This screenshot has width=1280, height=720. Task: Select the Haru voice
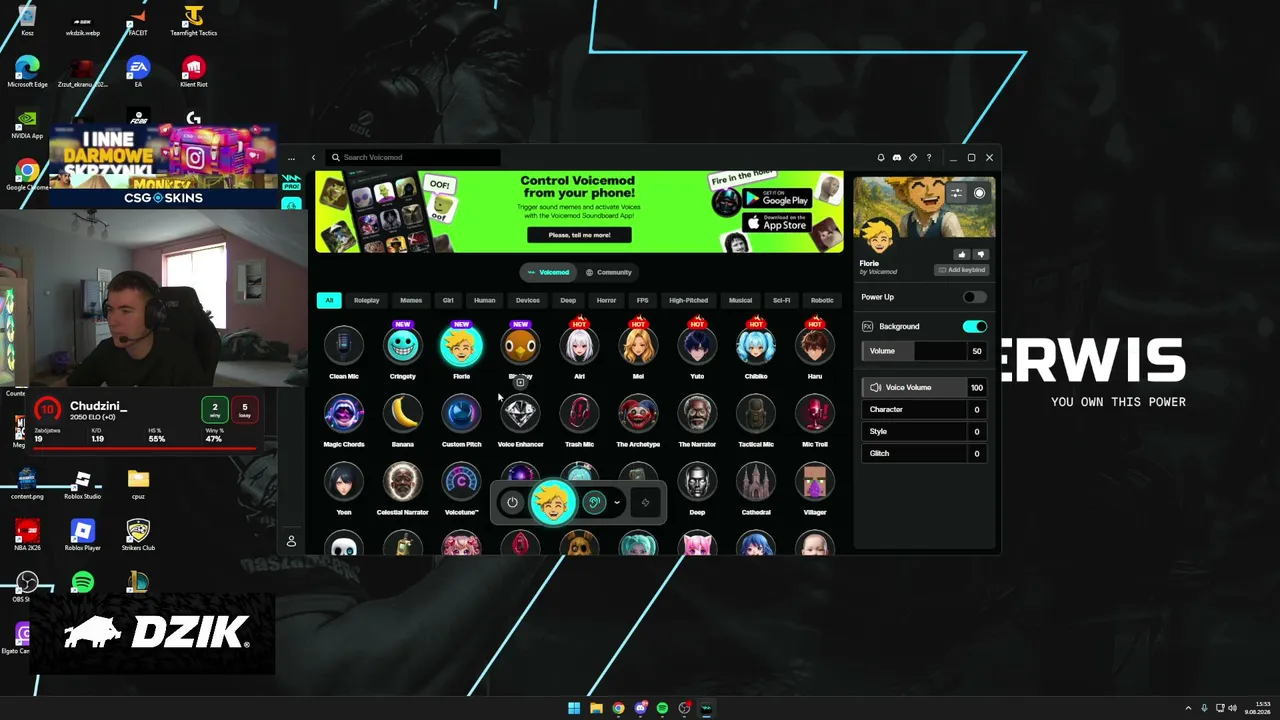point(815,346)
